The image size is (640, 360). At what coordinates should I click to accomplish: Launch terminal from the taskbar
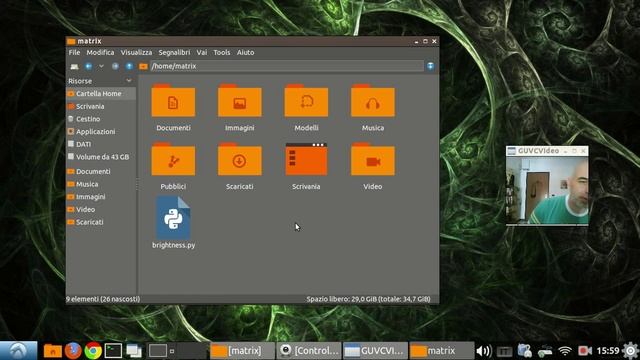113,351
